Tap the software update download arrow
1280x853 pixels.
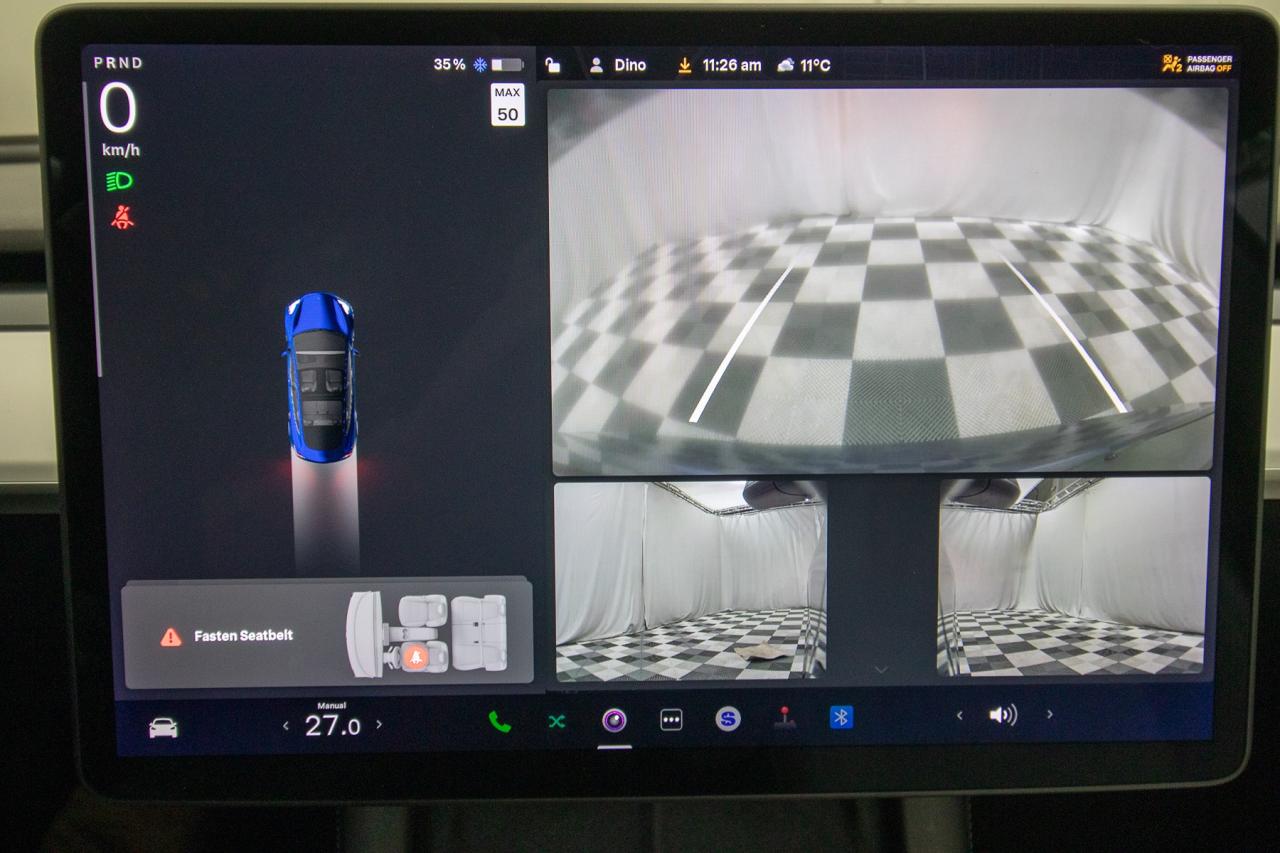click(684, 65)
